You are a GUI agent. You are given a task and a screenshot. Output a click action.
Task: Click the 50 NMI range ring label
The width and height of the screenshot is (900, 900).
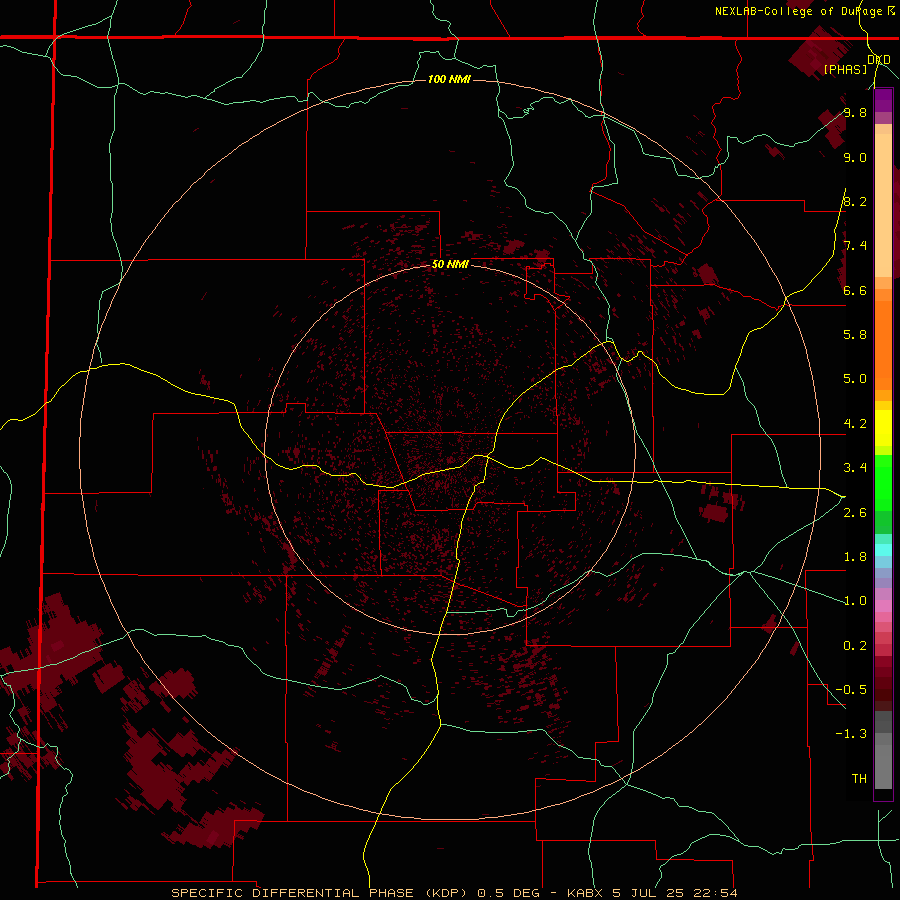coord(450,264)
